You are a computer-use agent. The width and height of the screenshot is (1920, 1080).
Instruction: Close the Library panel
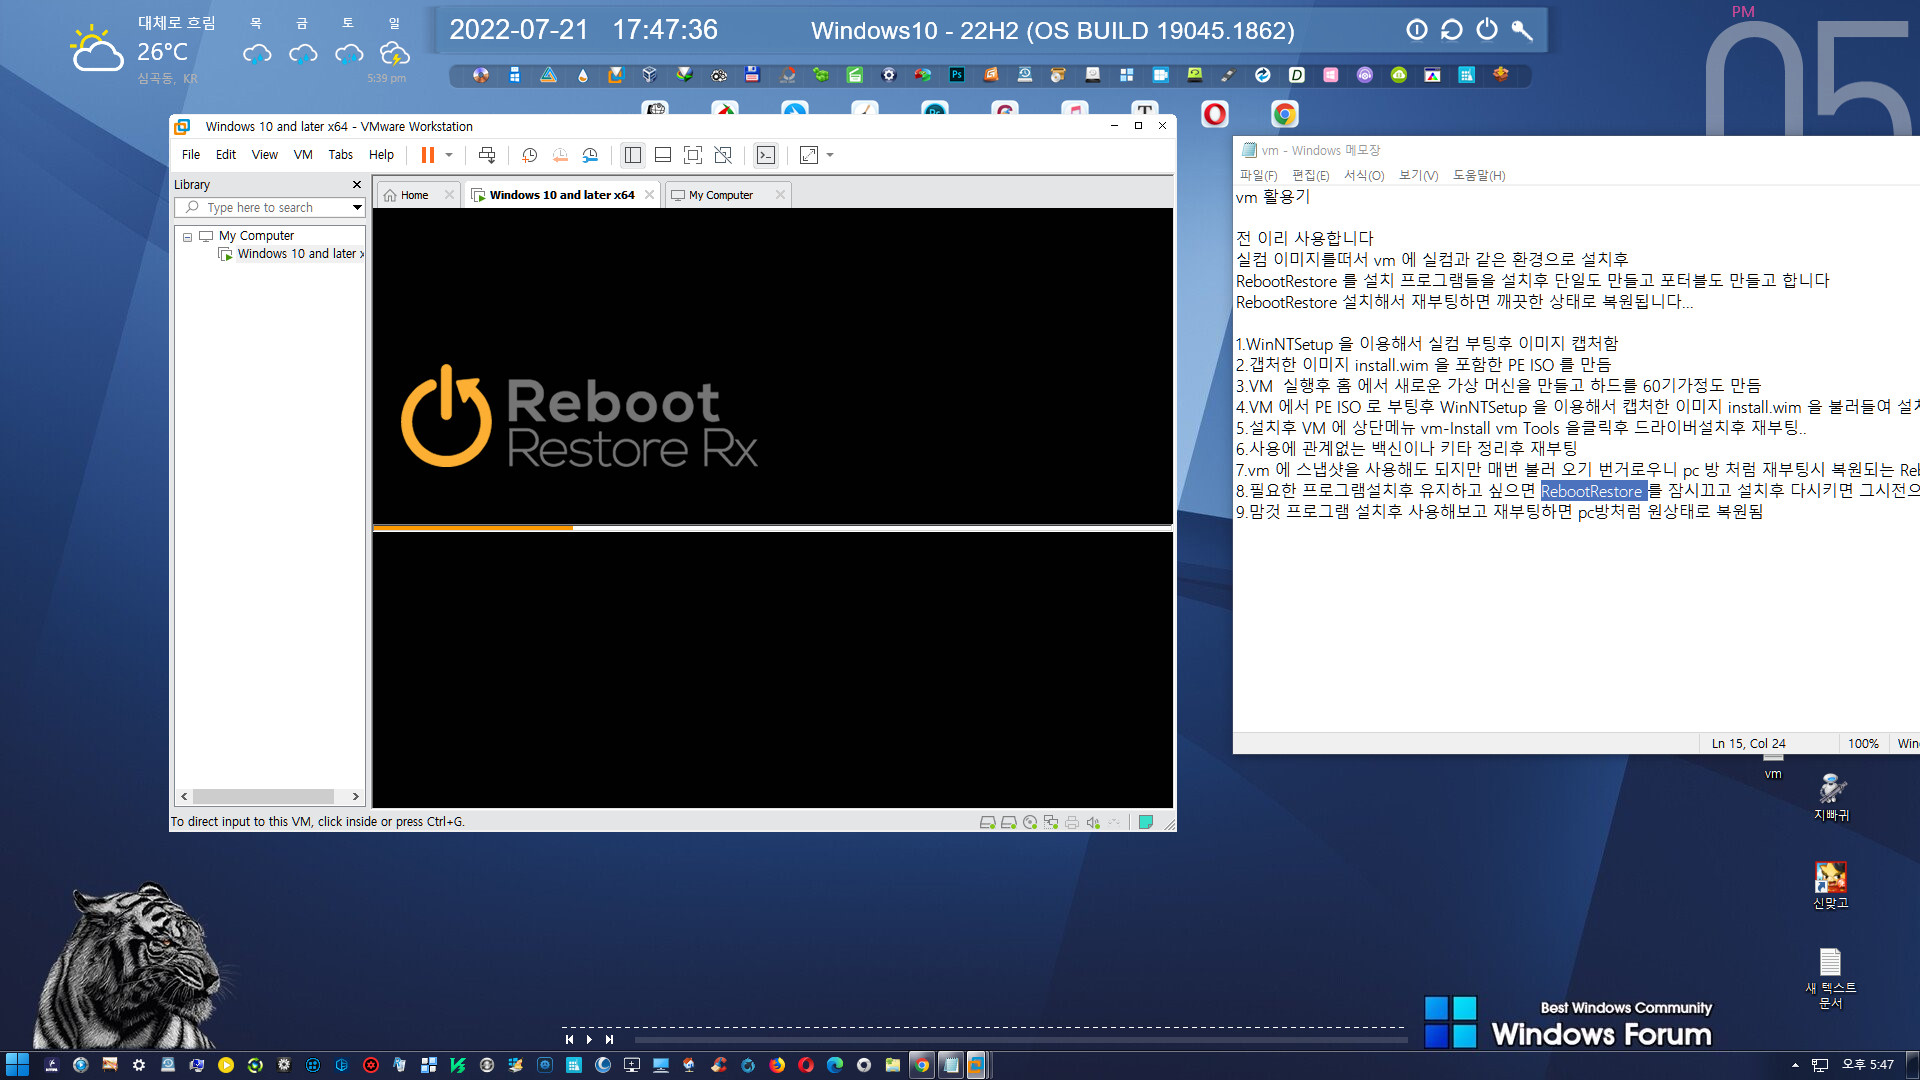pyautogui.click(x=357, y=185)
